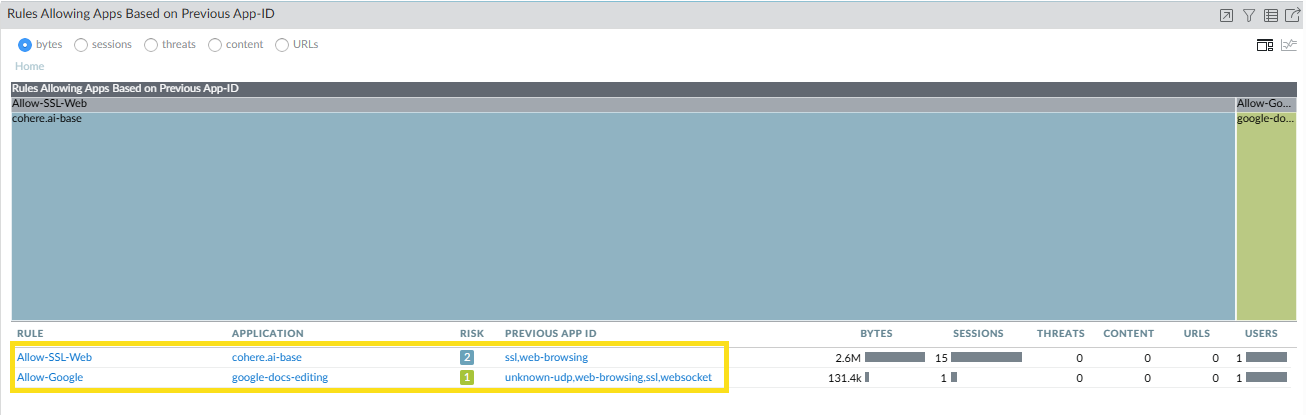This screenshot has height=415, width=1306.
Task: Click the table list view icon
Action: [1271, 15]
